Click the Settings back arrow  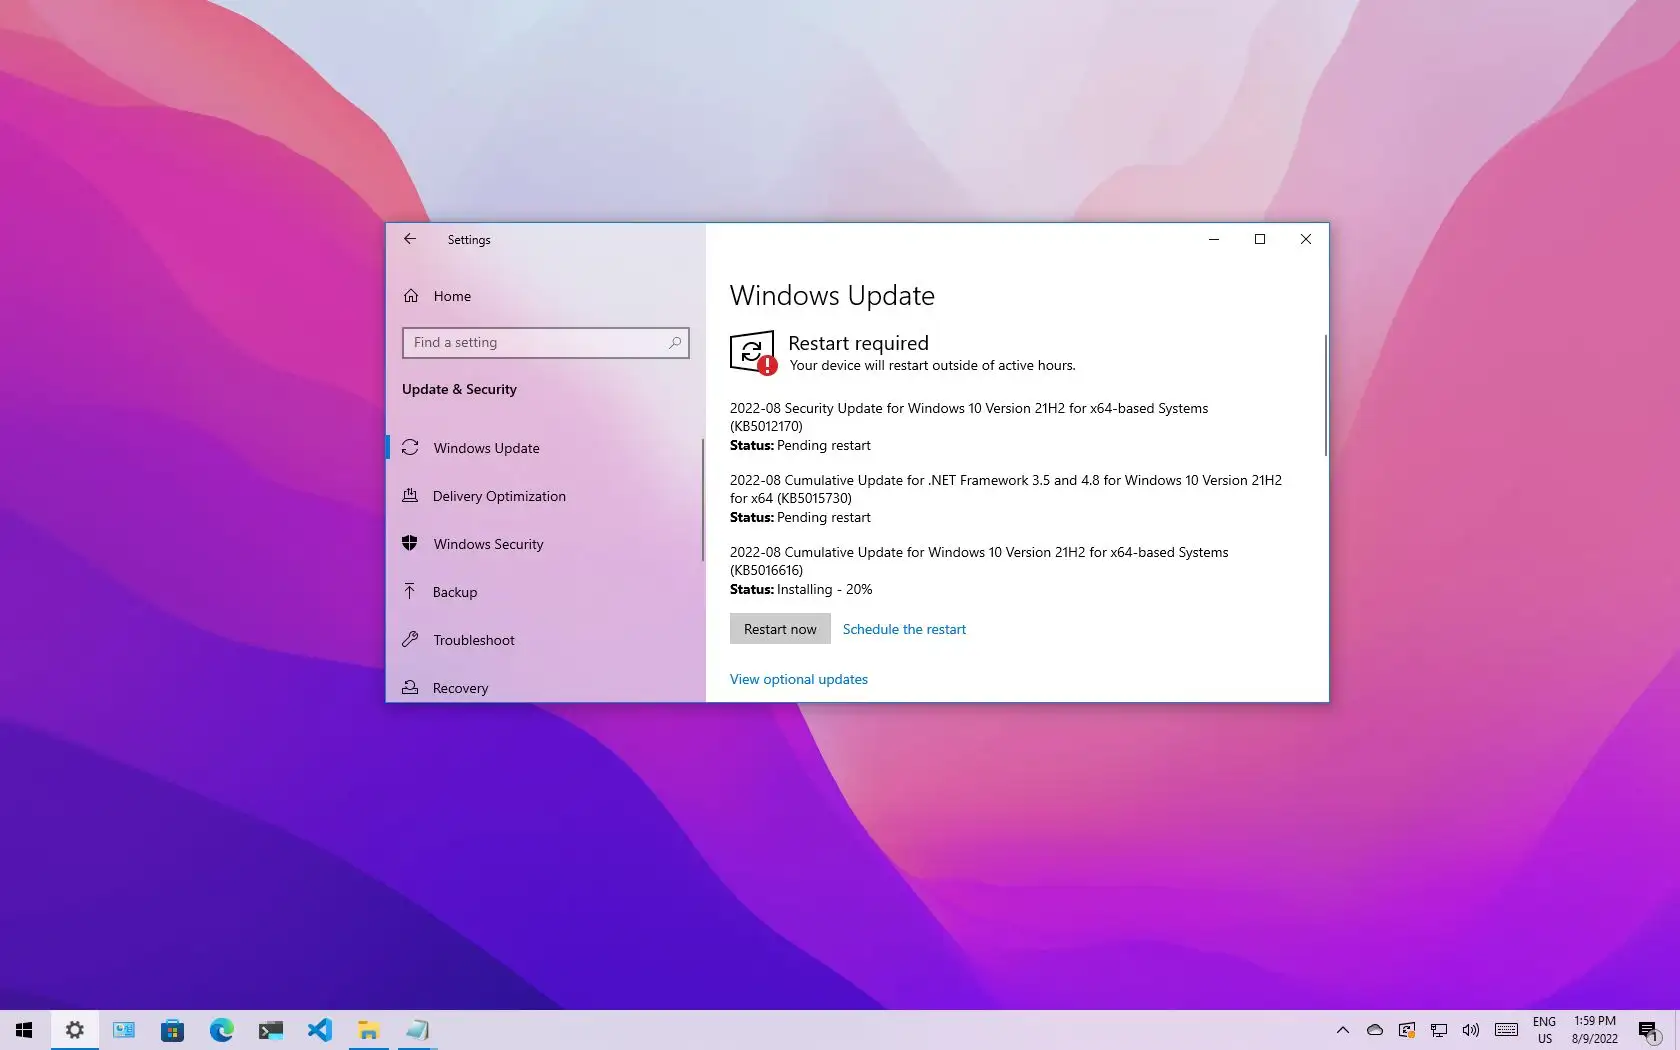click(x=410, y=239)
